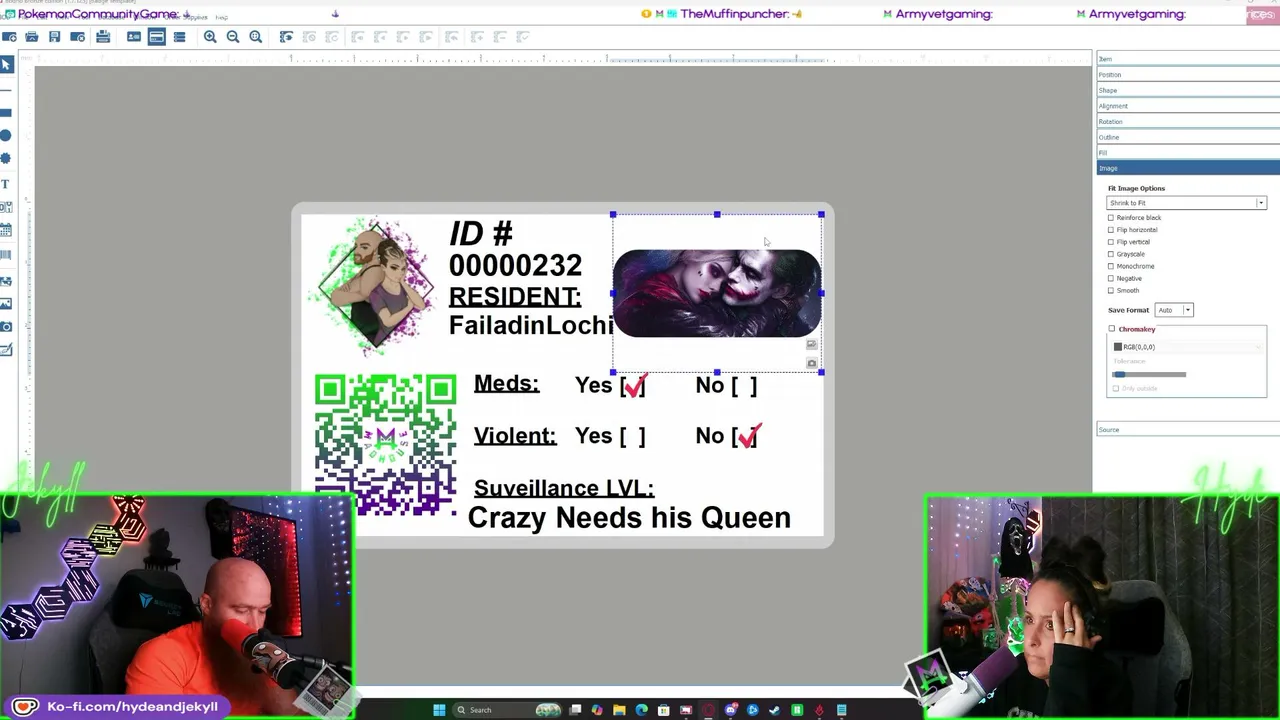1280x720 pixels.
Task: Expand the Outline properties section
Action: coord(1188,137)
